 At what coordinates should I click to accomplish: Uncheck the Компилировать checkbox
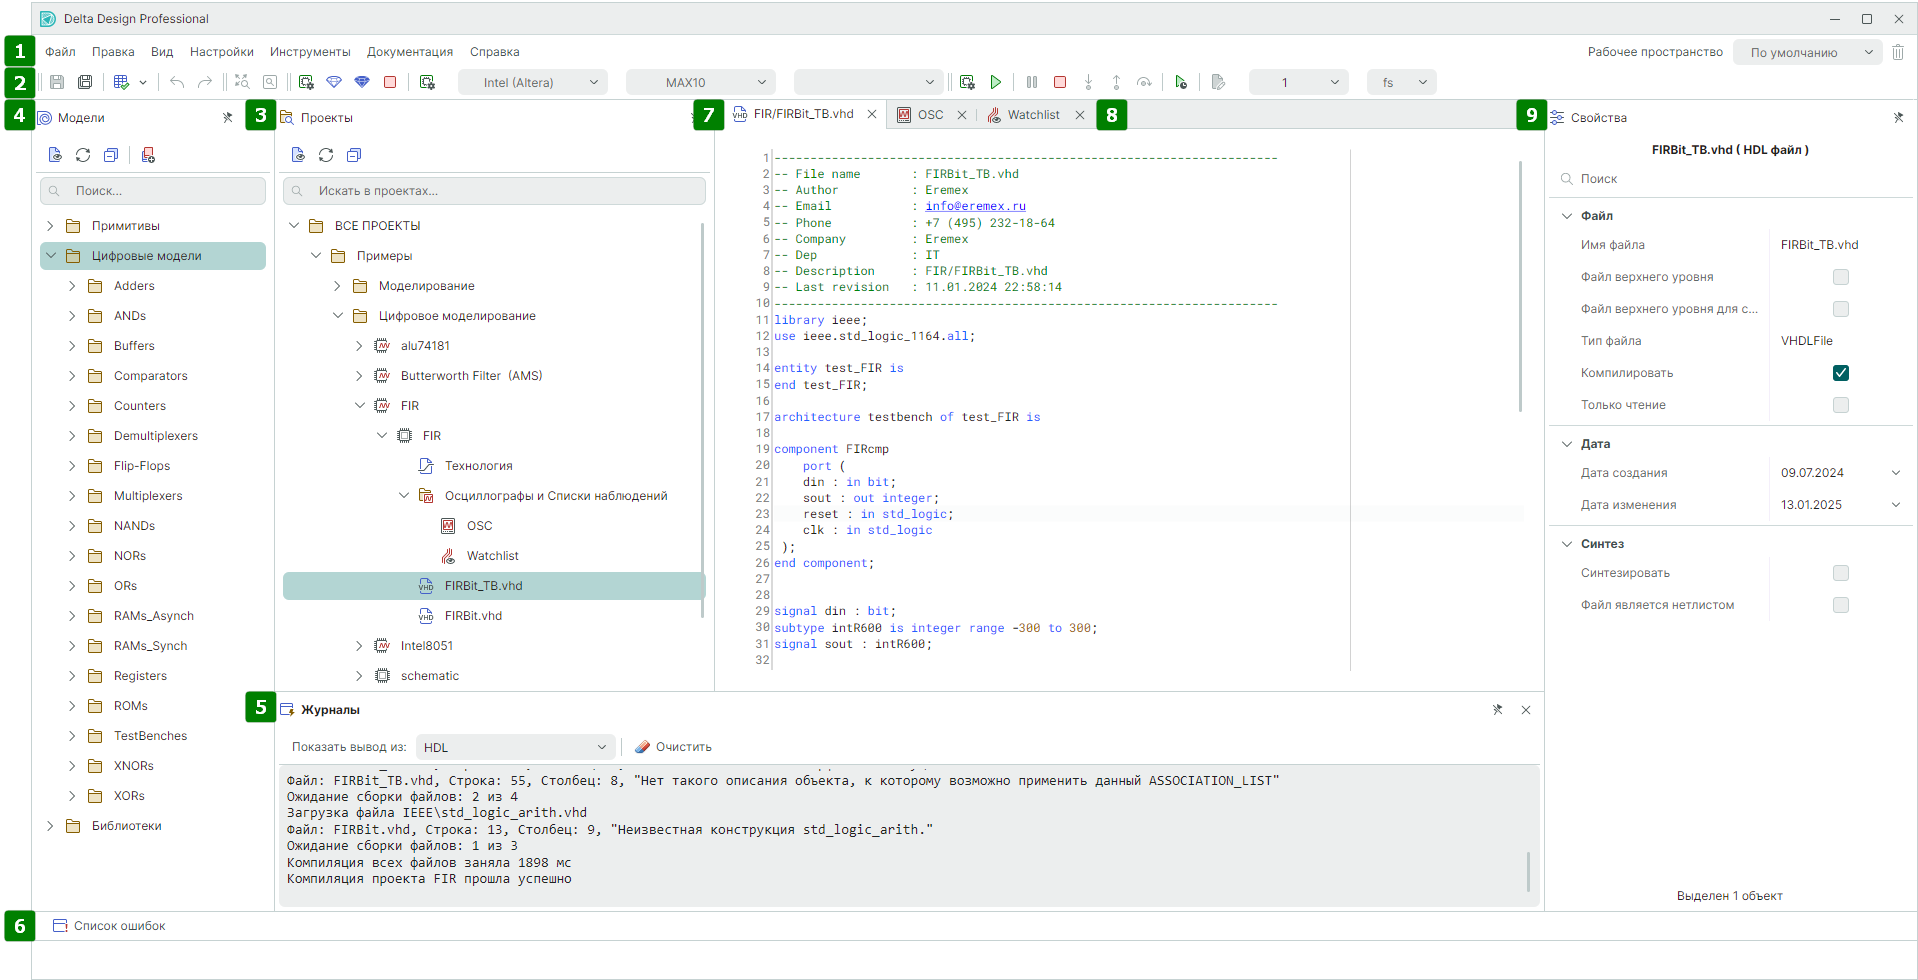[1840, 373]
